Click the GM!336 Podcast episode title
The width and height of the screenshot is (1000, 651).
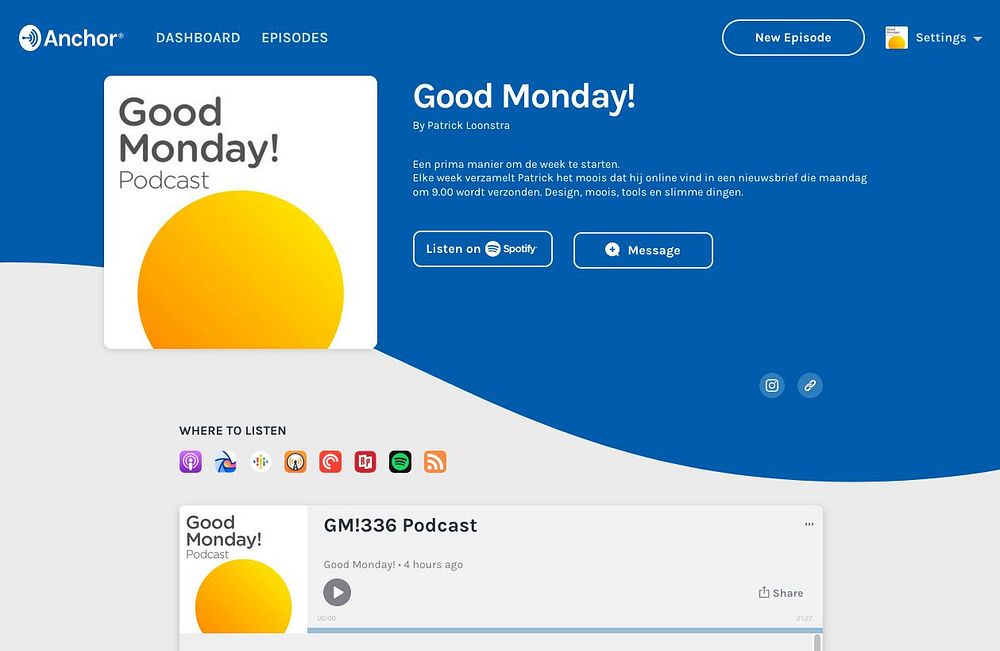point(401,525)
